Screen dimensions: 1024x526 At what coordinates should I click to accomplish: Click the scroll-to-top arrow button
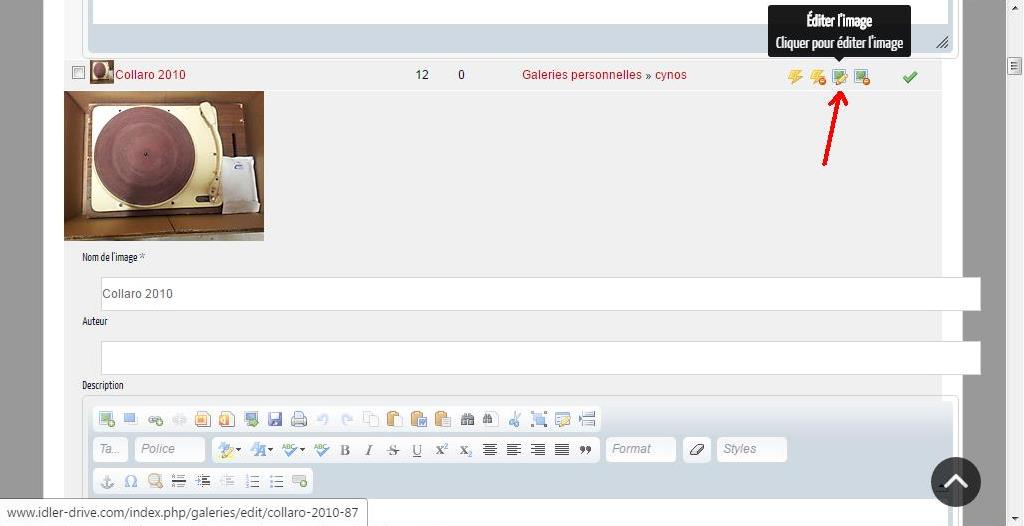tap(955, 482)
